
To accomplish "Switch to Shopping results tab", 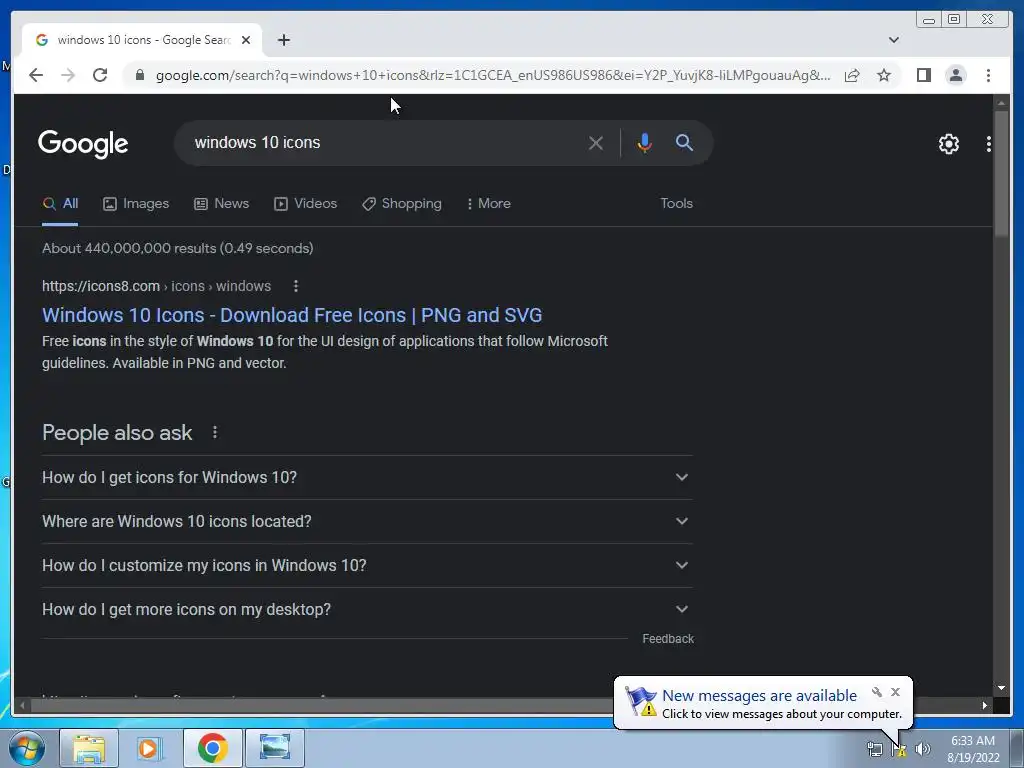I will tap(402, 204).
